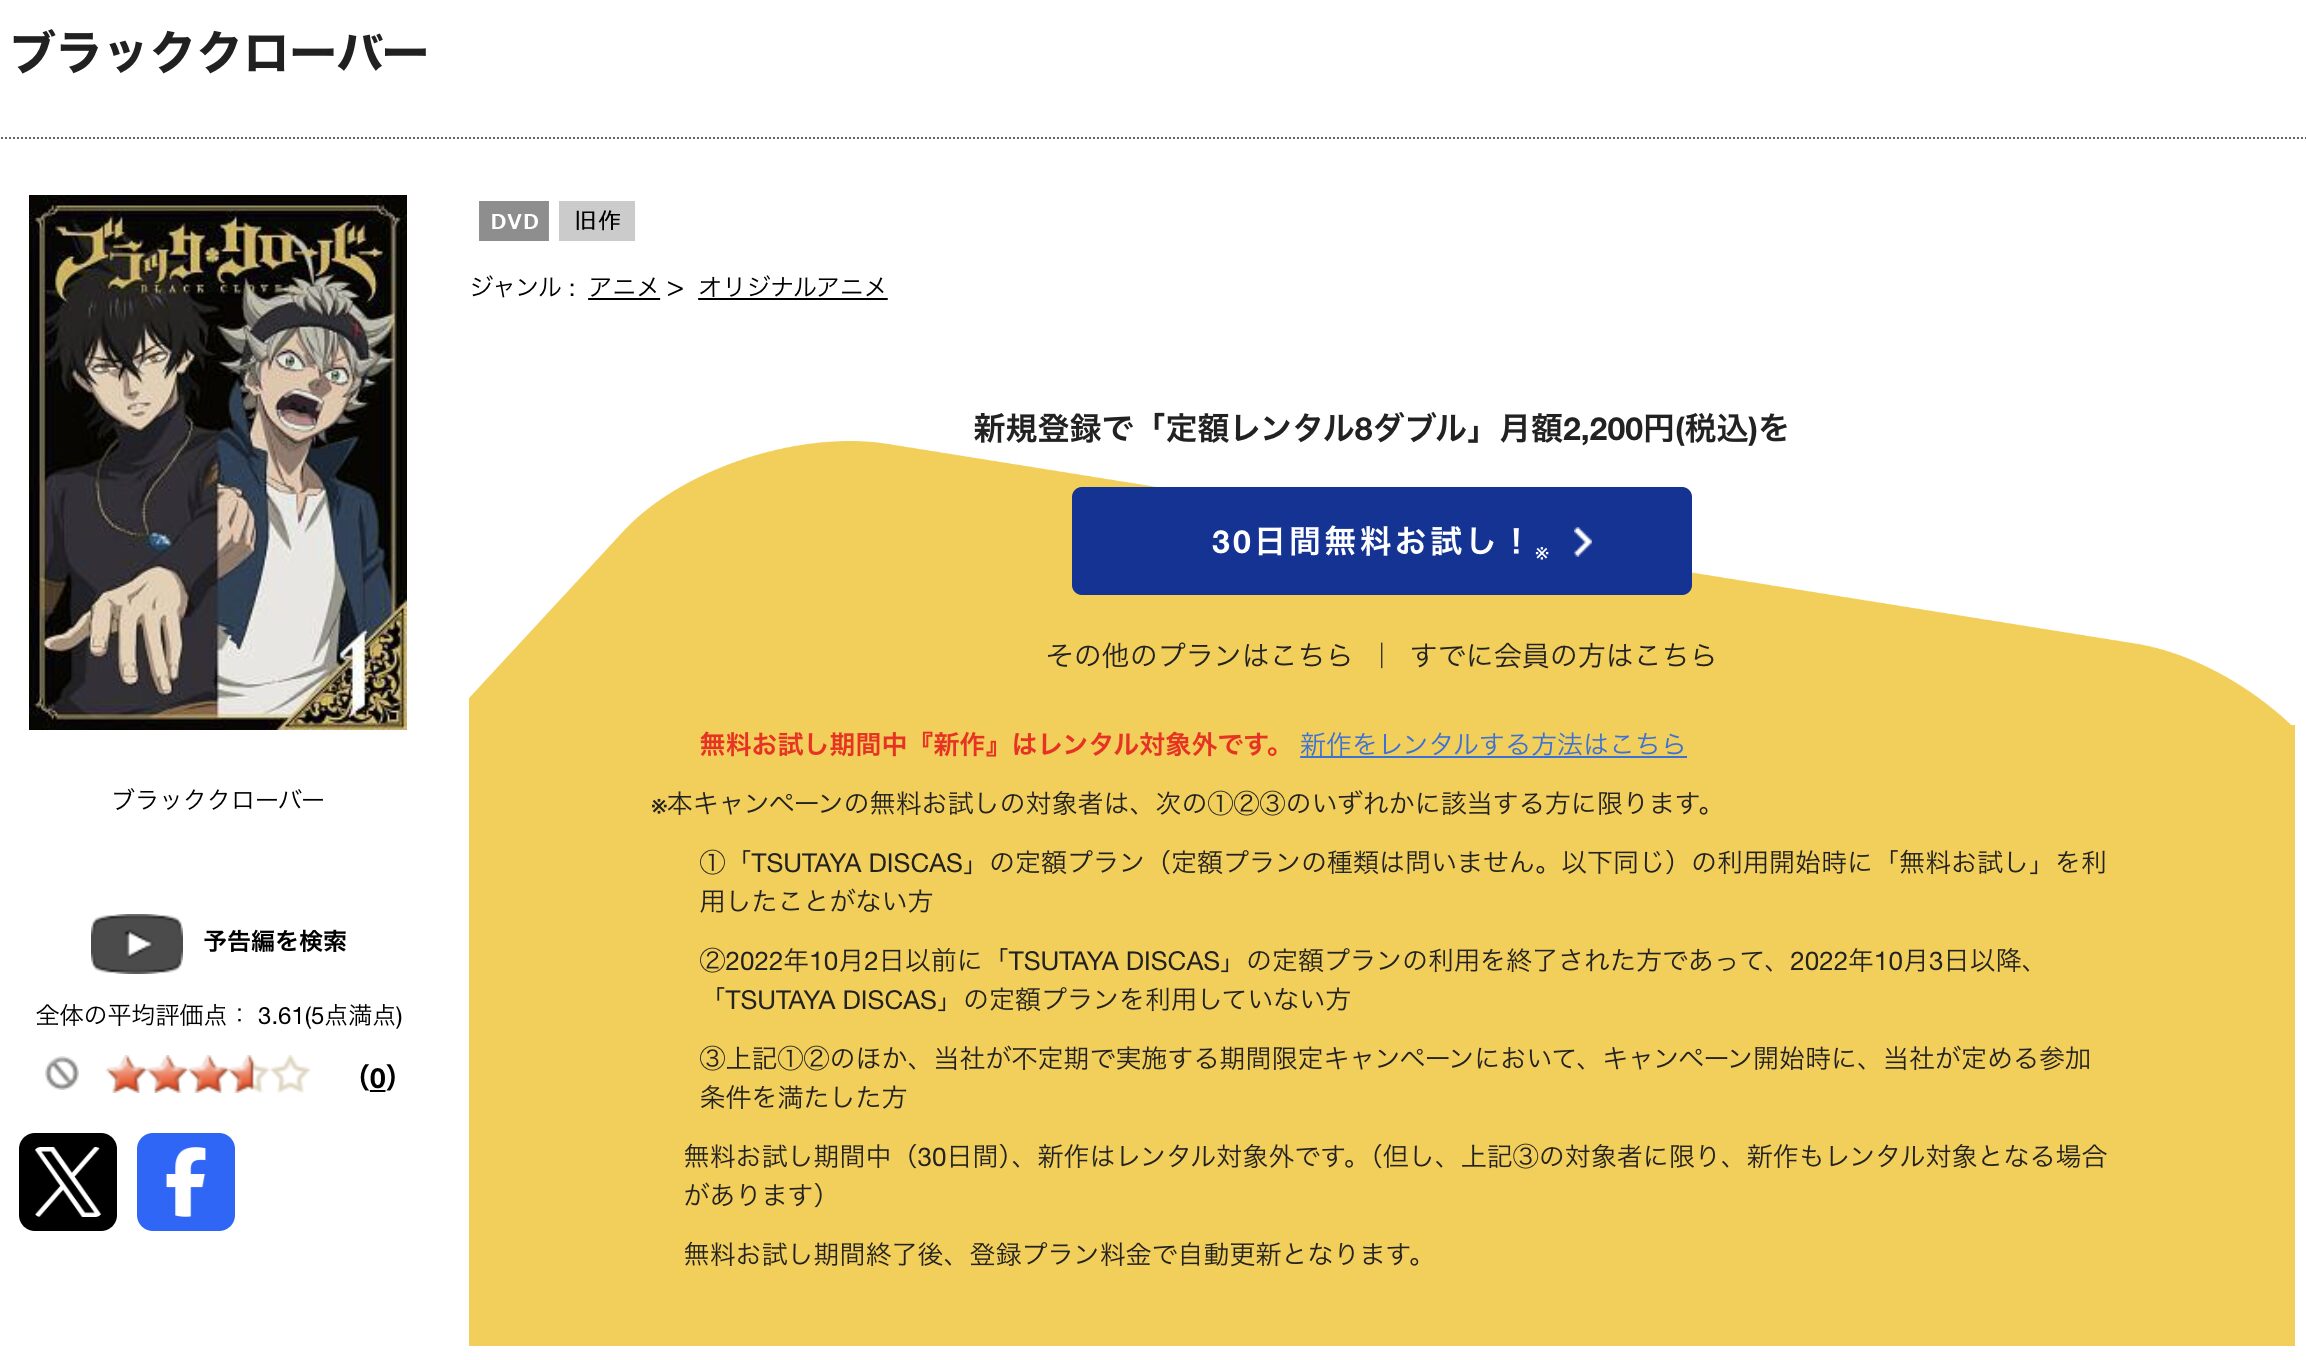Screen dimensions: 2306x1360
Task: Rate one star
Action: [127, 1076]
